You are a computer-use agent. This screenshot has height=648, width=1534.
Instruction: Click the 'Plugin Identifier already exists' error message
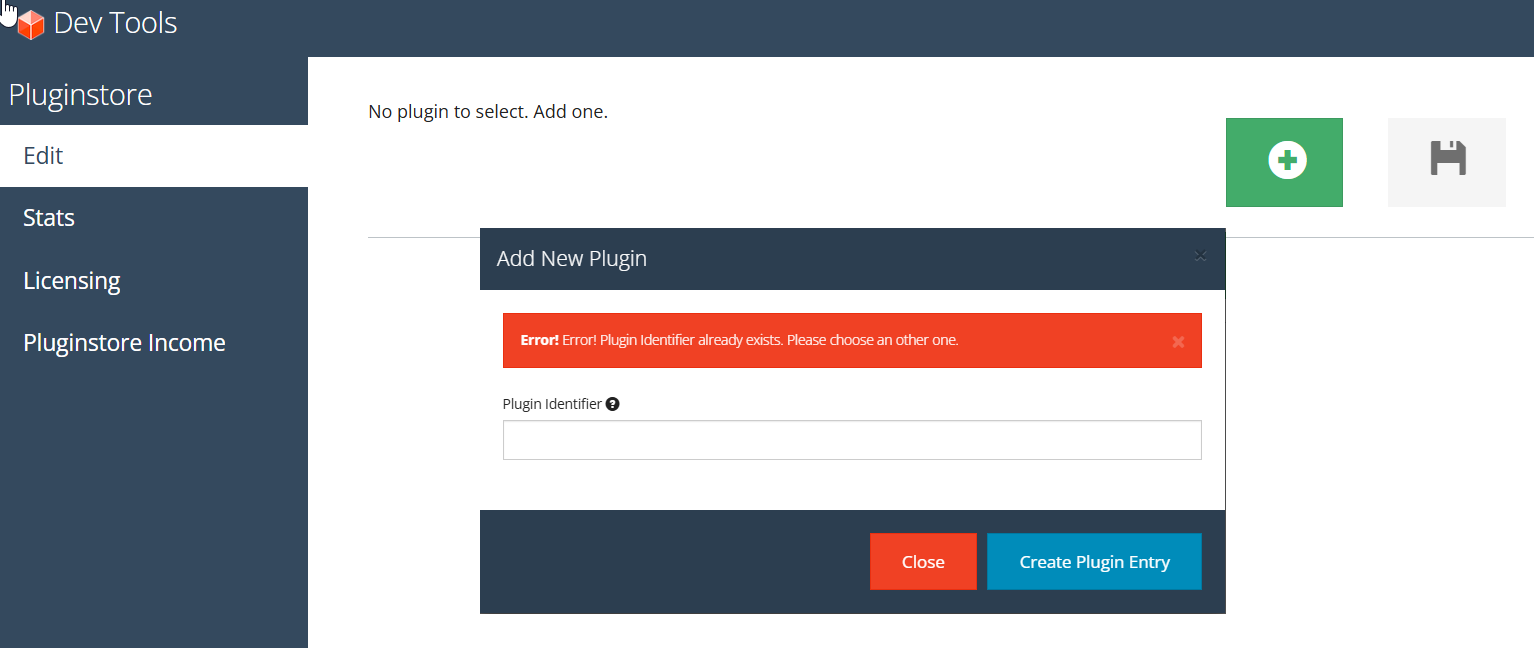point(760,340)
